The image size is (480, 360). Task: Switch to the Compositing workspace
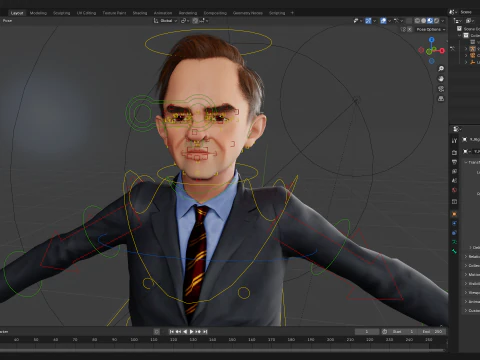215,13
